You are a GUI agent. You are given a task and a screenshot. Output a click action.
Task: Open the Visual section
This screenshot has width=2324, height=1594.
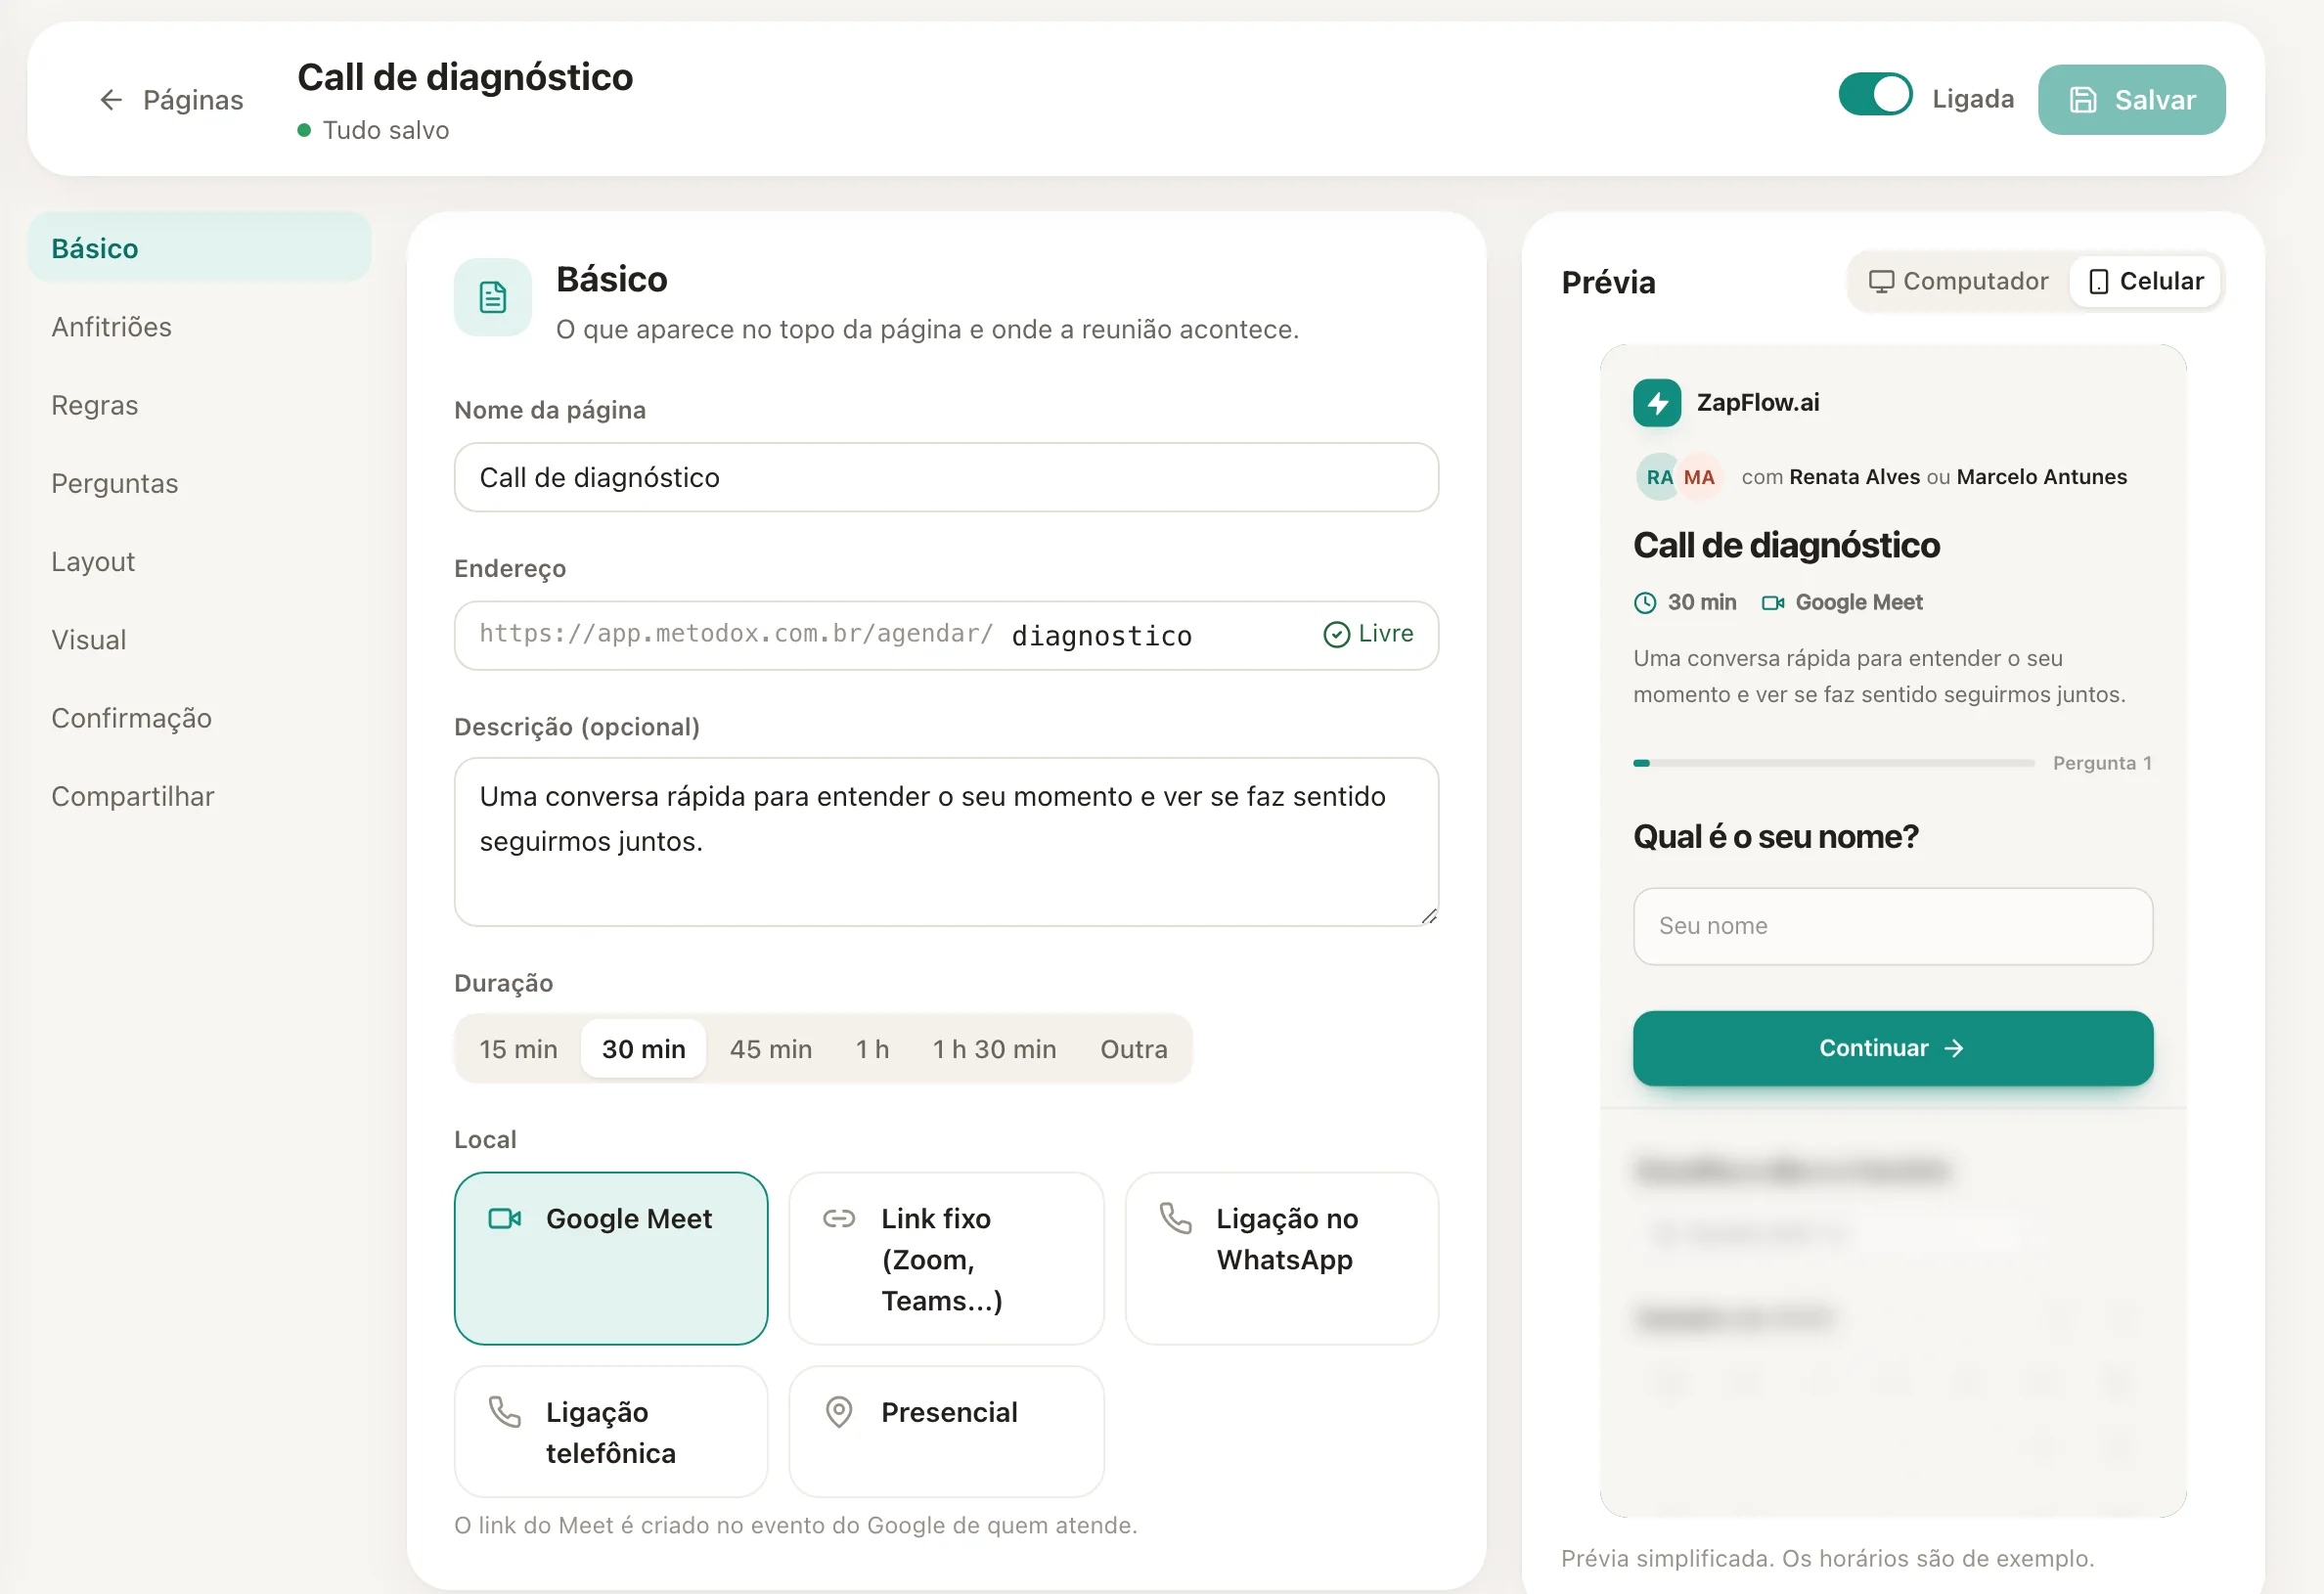point(199,640)
